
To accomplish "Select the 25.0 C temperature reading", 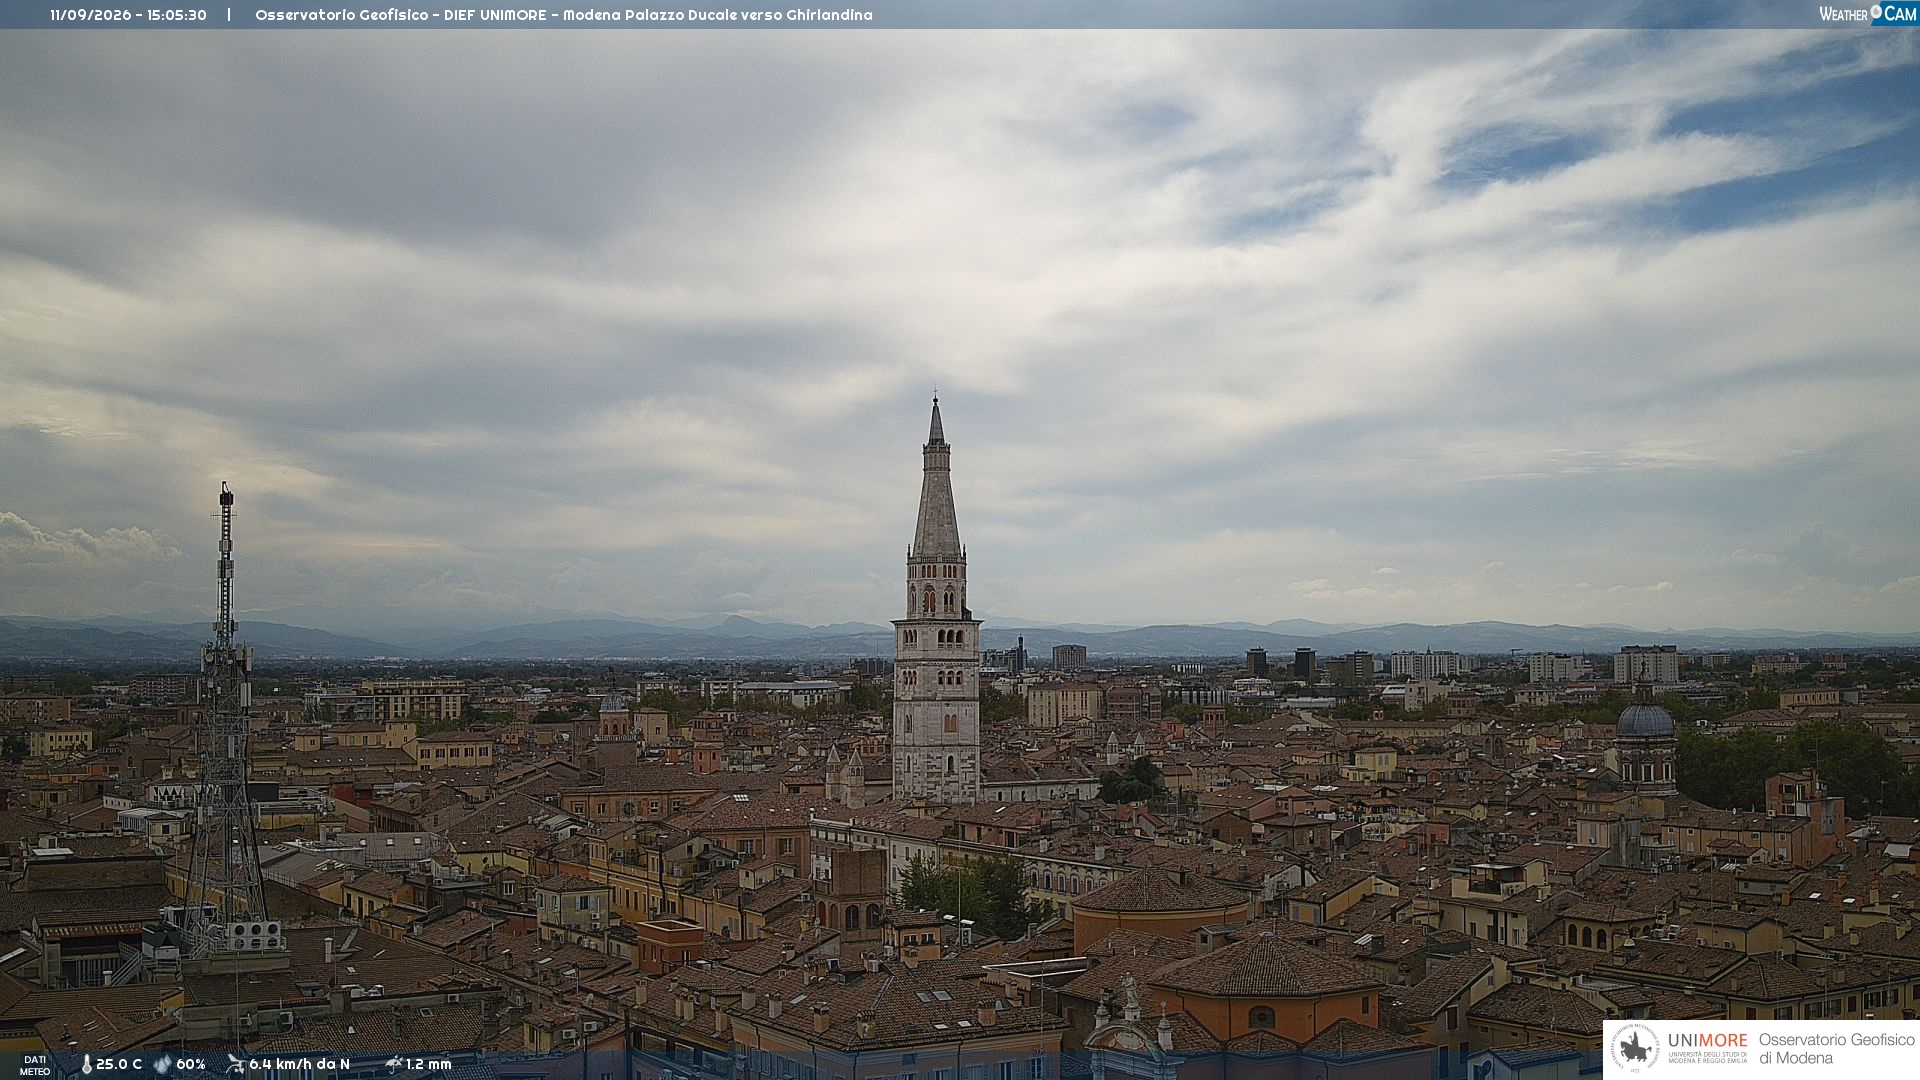I will tap(119, 1065).
